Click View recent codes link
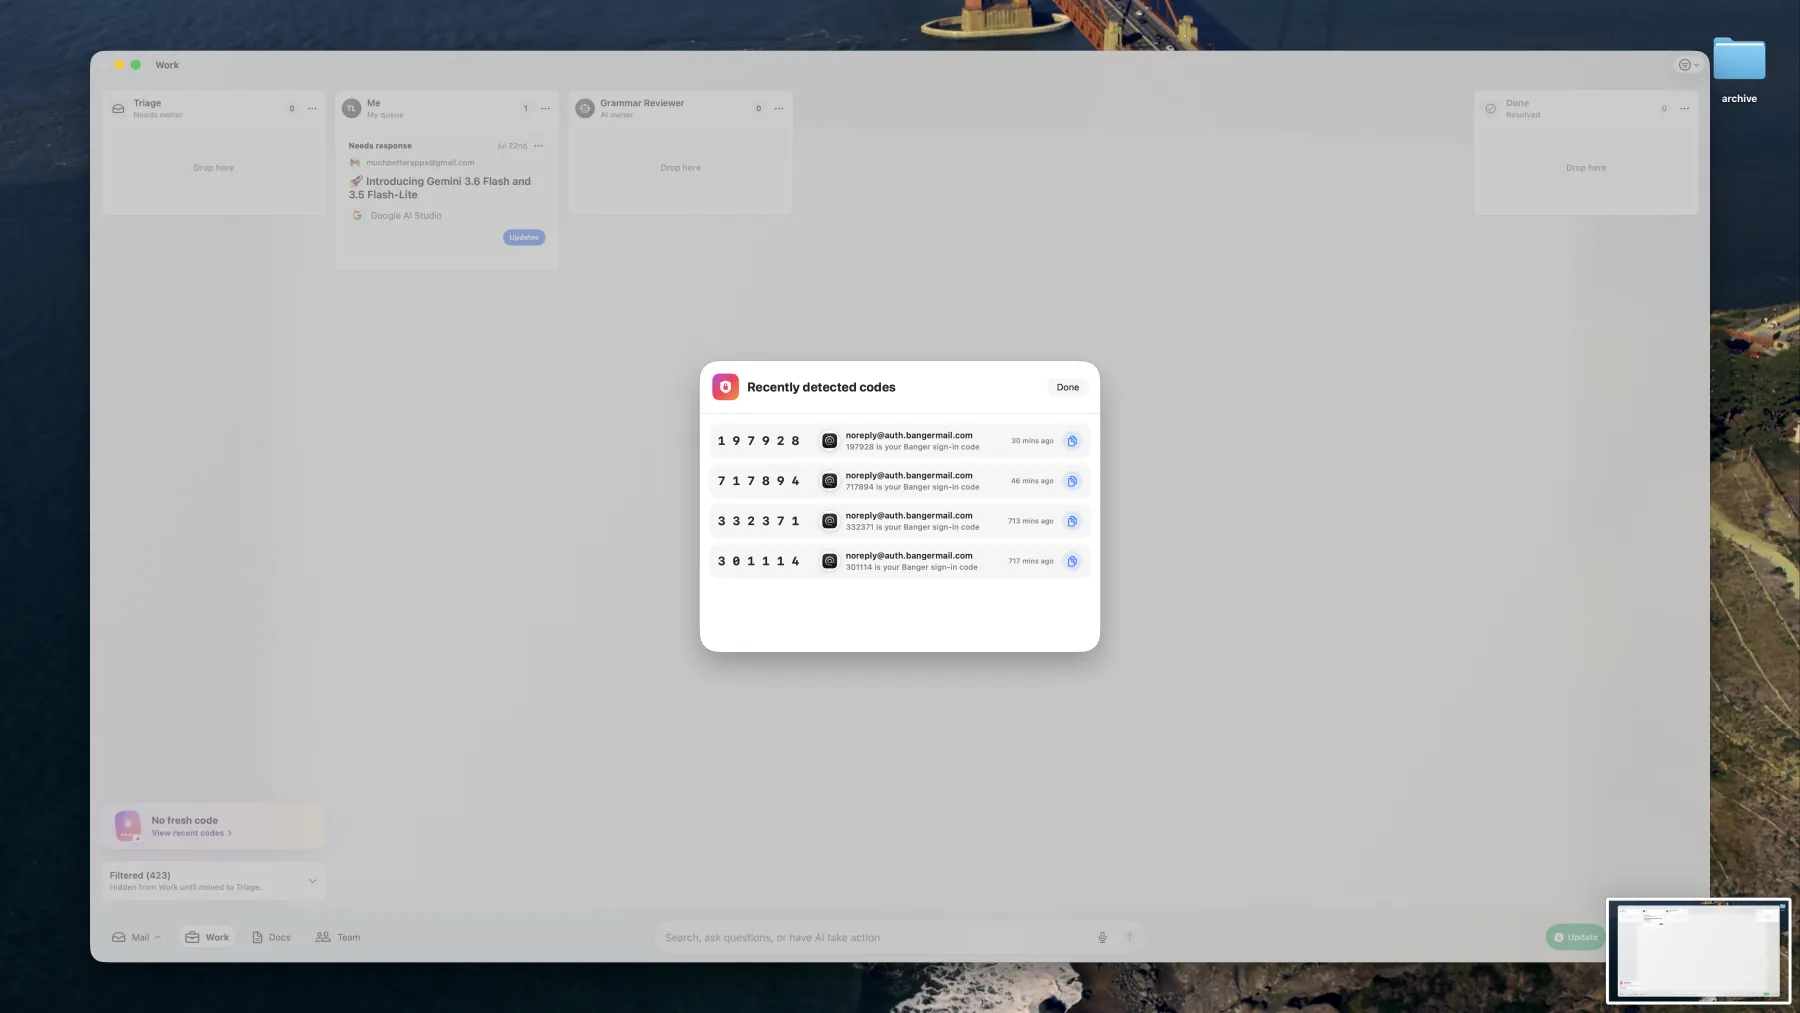The image size is (1800, 1013). pos(191,833)
